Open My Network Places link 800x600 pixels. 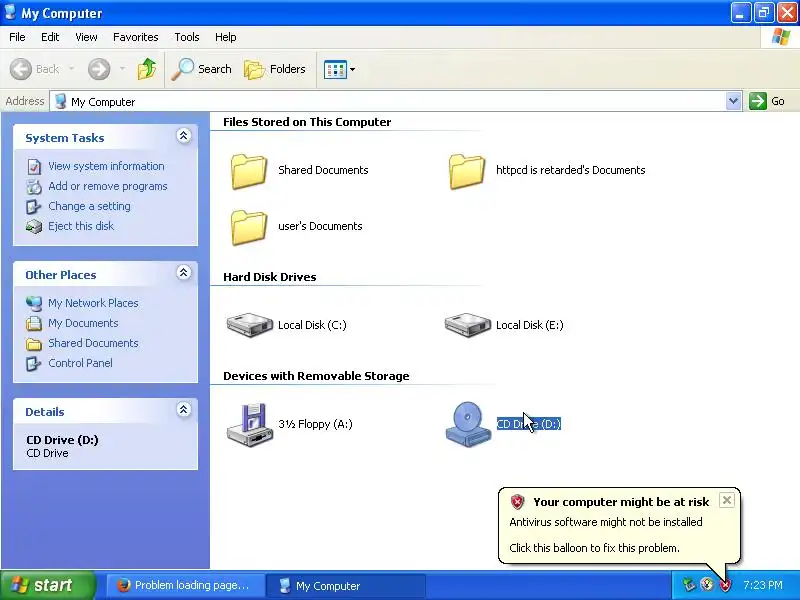(93, 303)
